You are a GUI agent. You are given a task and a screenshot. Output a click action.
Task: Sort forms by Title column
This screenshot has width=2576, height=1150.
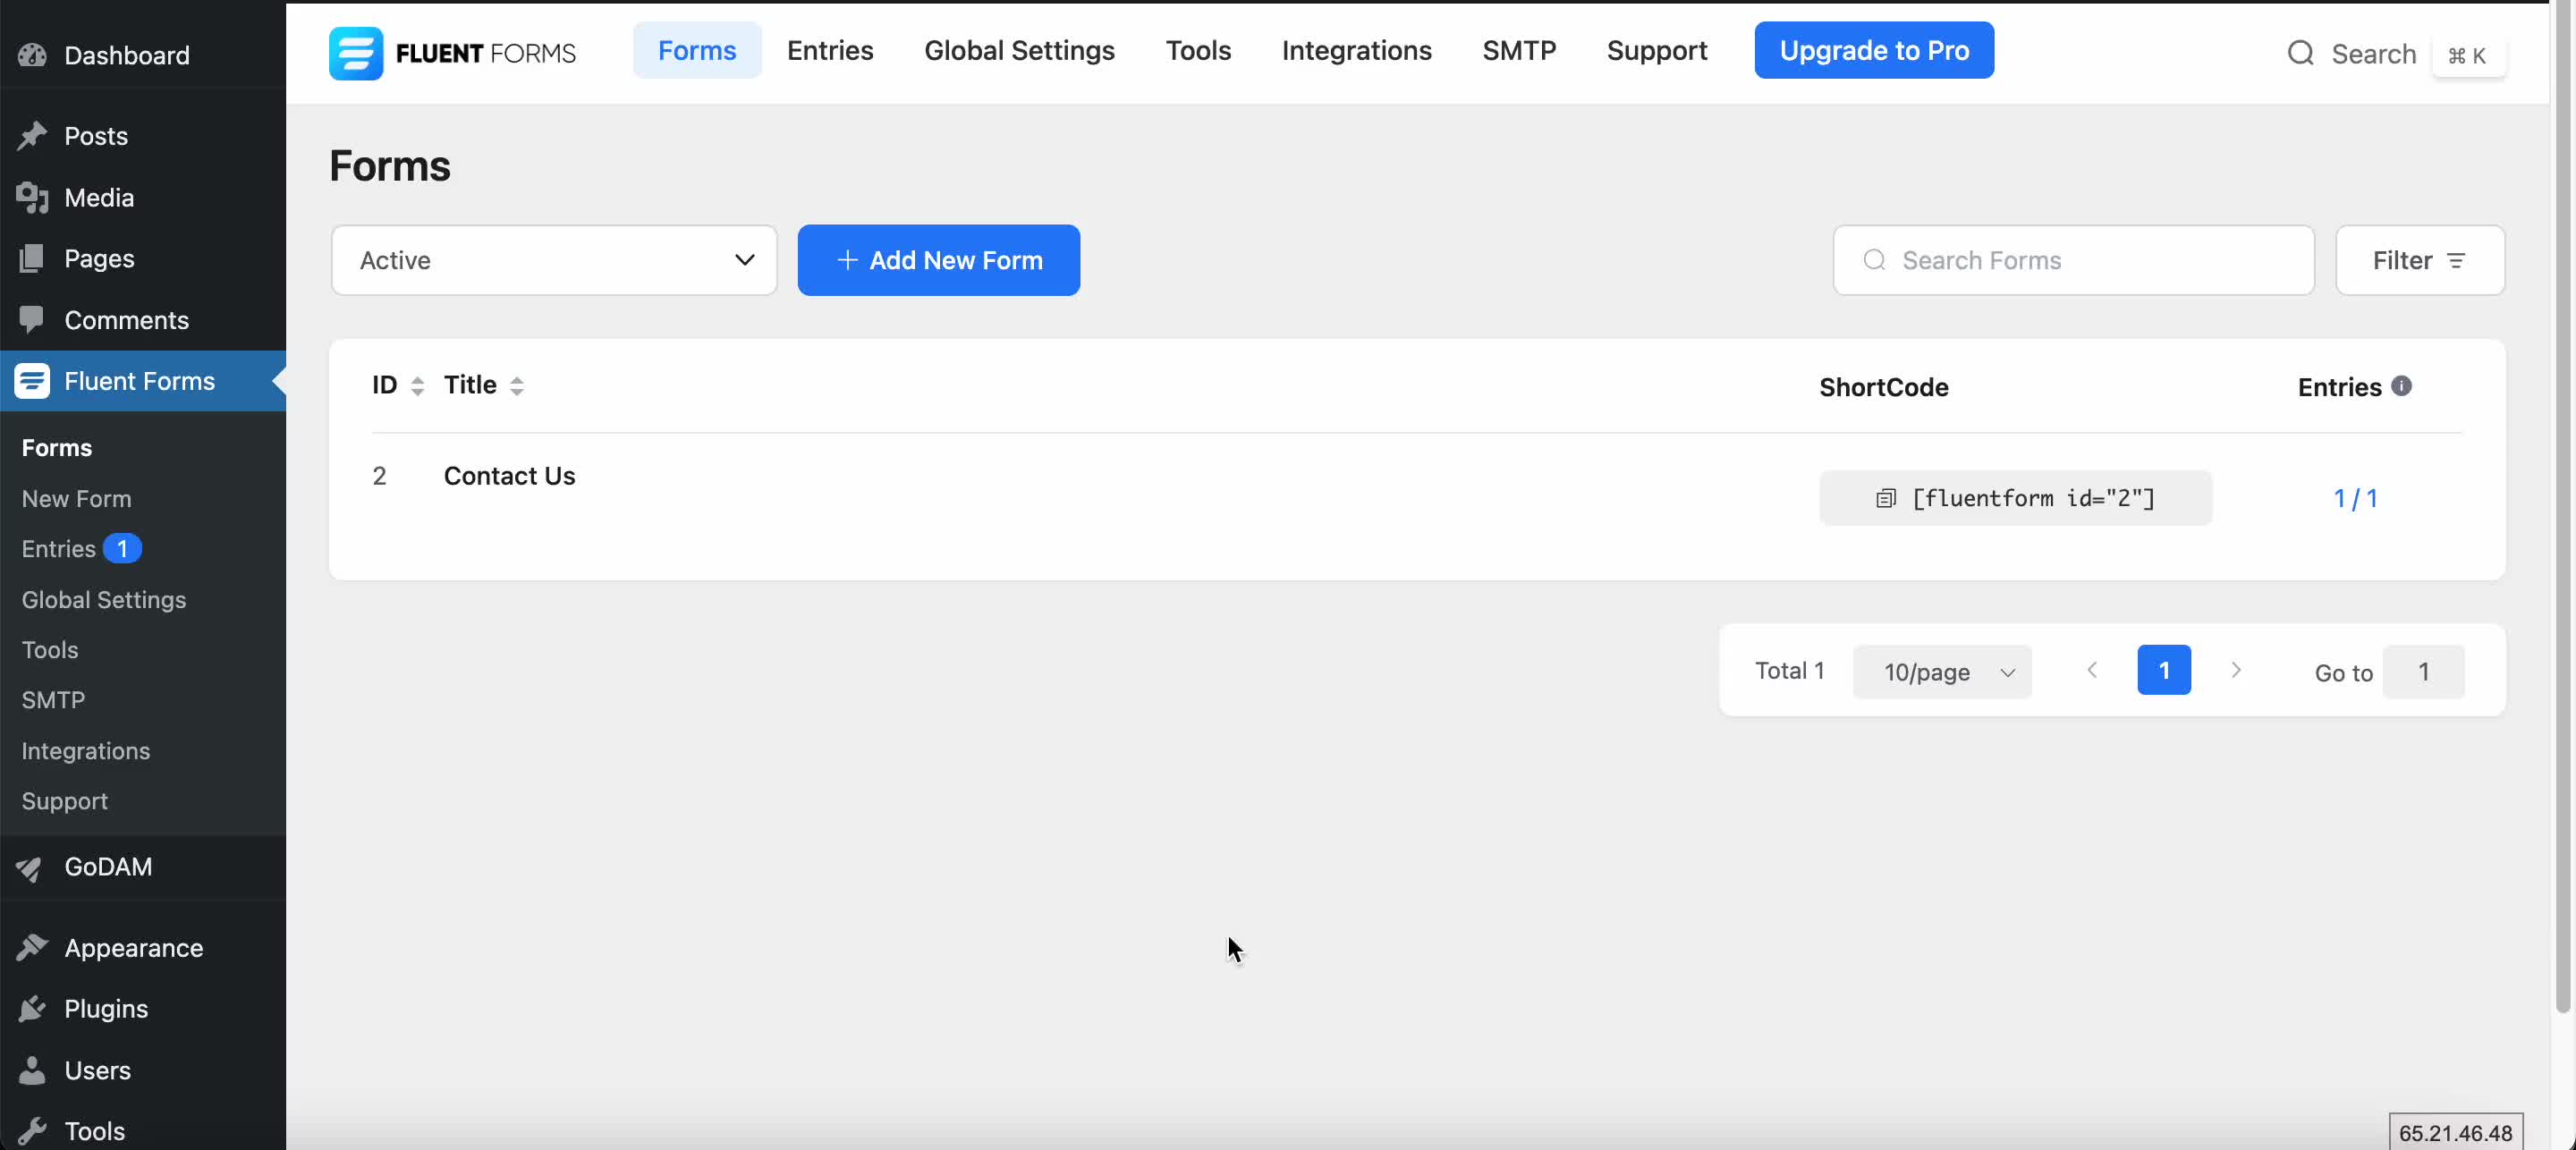click(516, 386)
